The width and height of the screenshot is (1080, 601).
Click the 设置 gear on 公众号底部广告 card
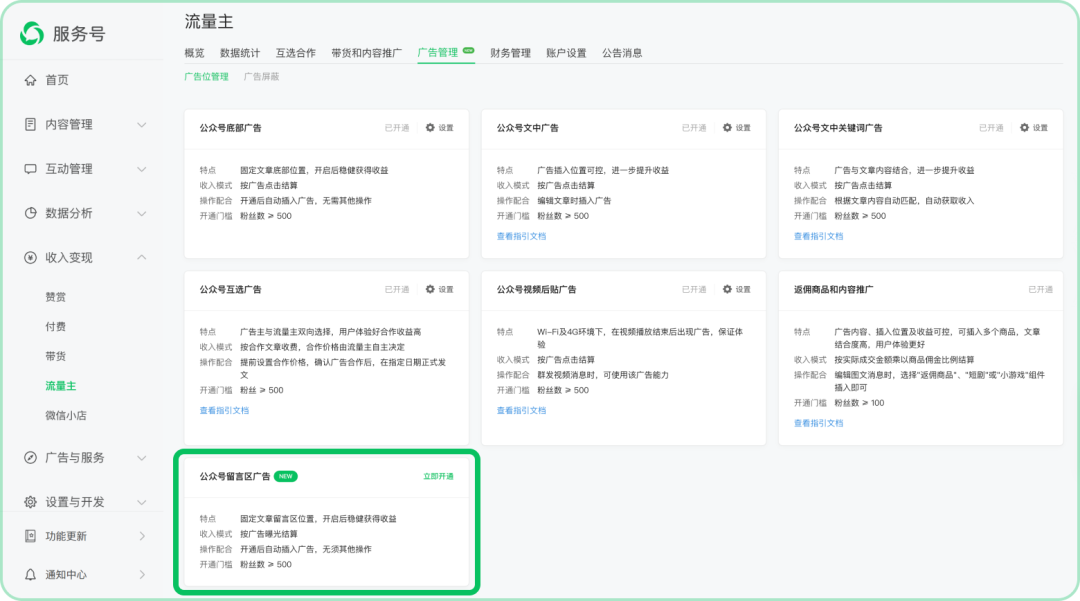click(x=430, y=128)
